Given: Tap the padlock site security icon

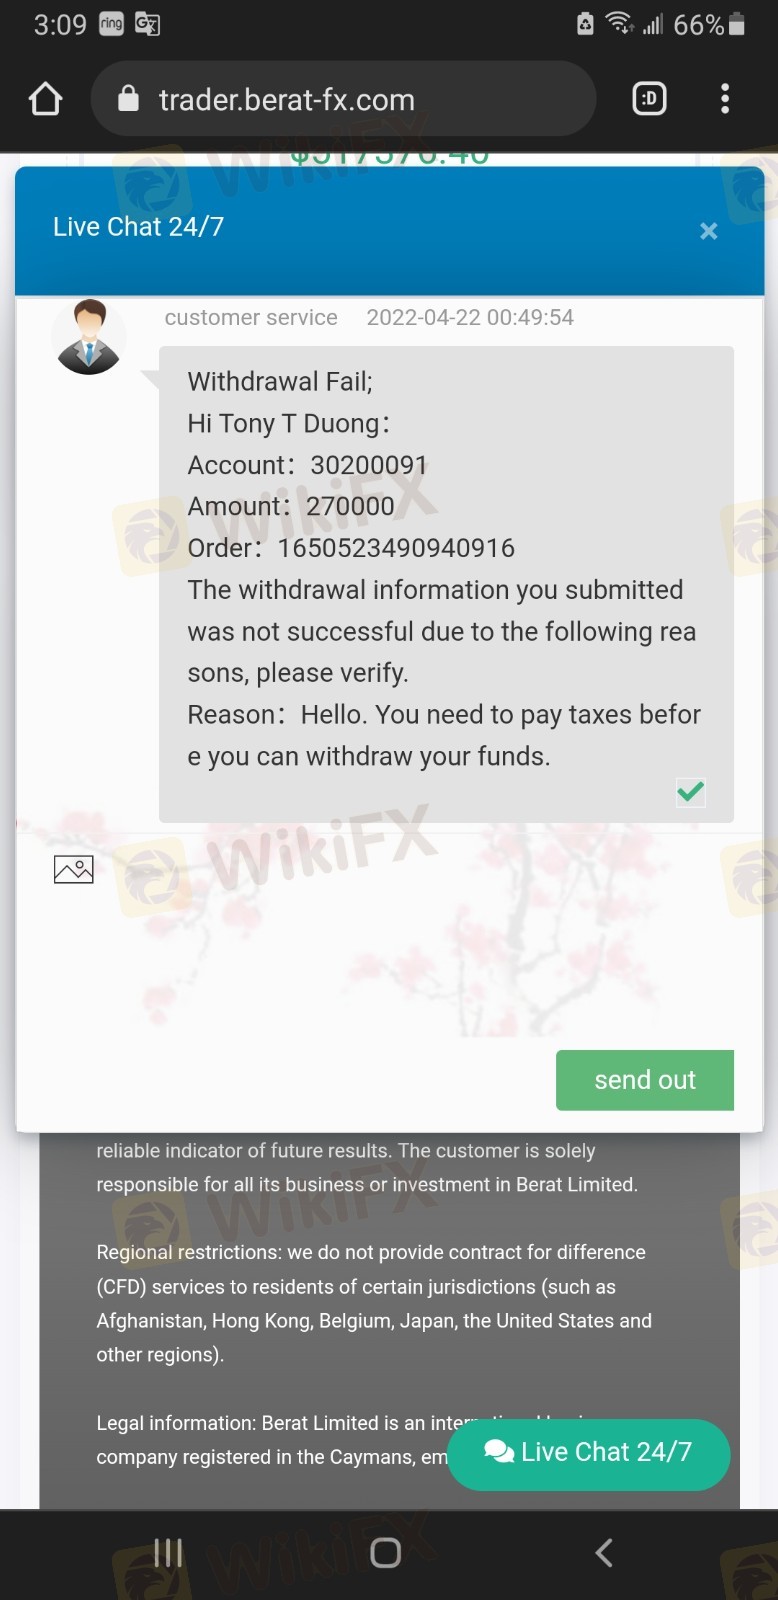Looking at the screenshot, I should [128, 98].
